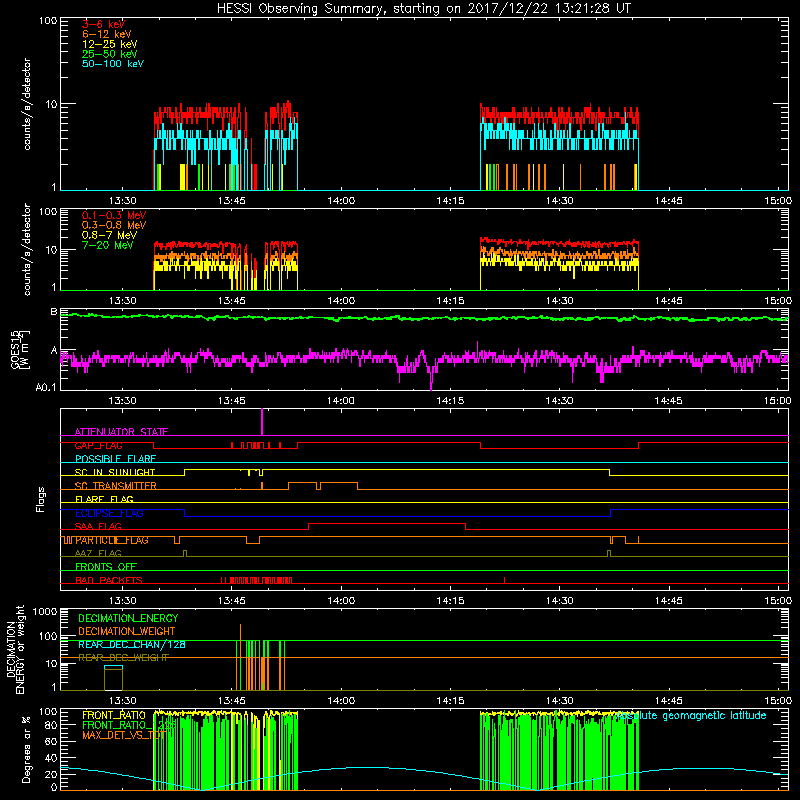Click the 14:00 tick under top plot

(341, 201)
